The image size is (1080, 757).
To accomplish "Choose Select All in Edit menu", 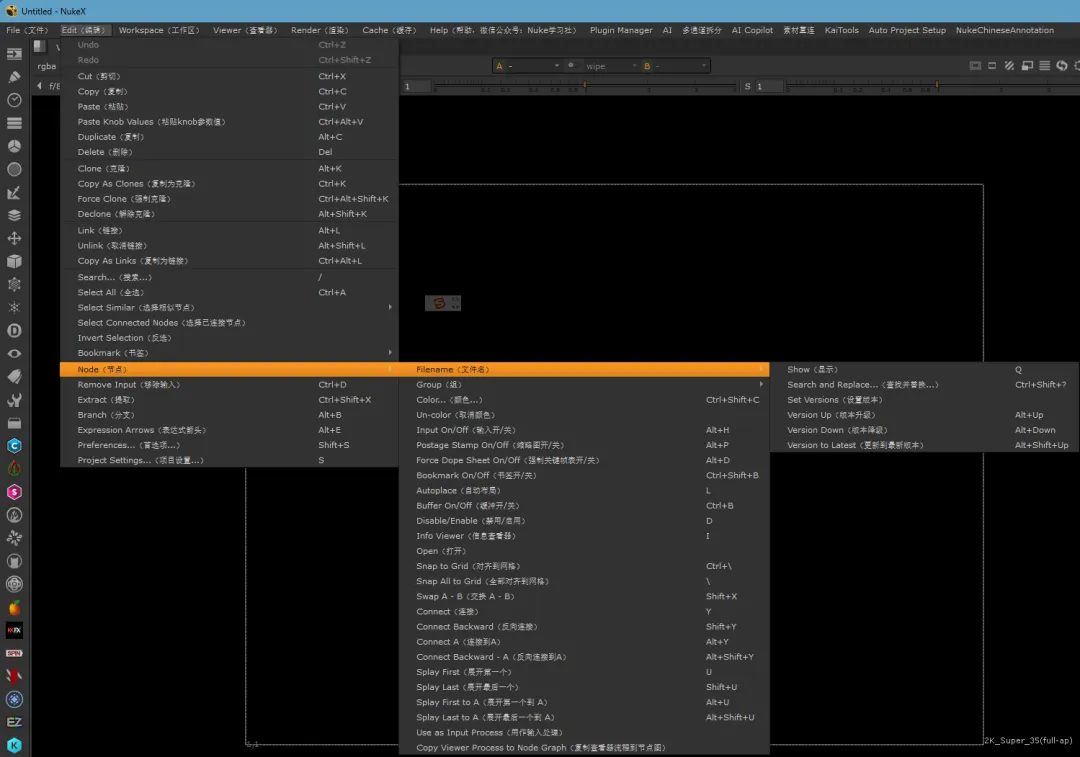I will click(229, 292).
